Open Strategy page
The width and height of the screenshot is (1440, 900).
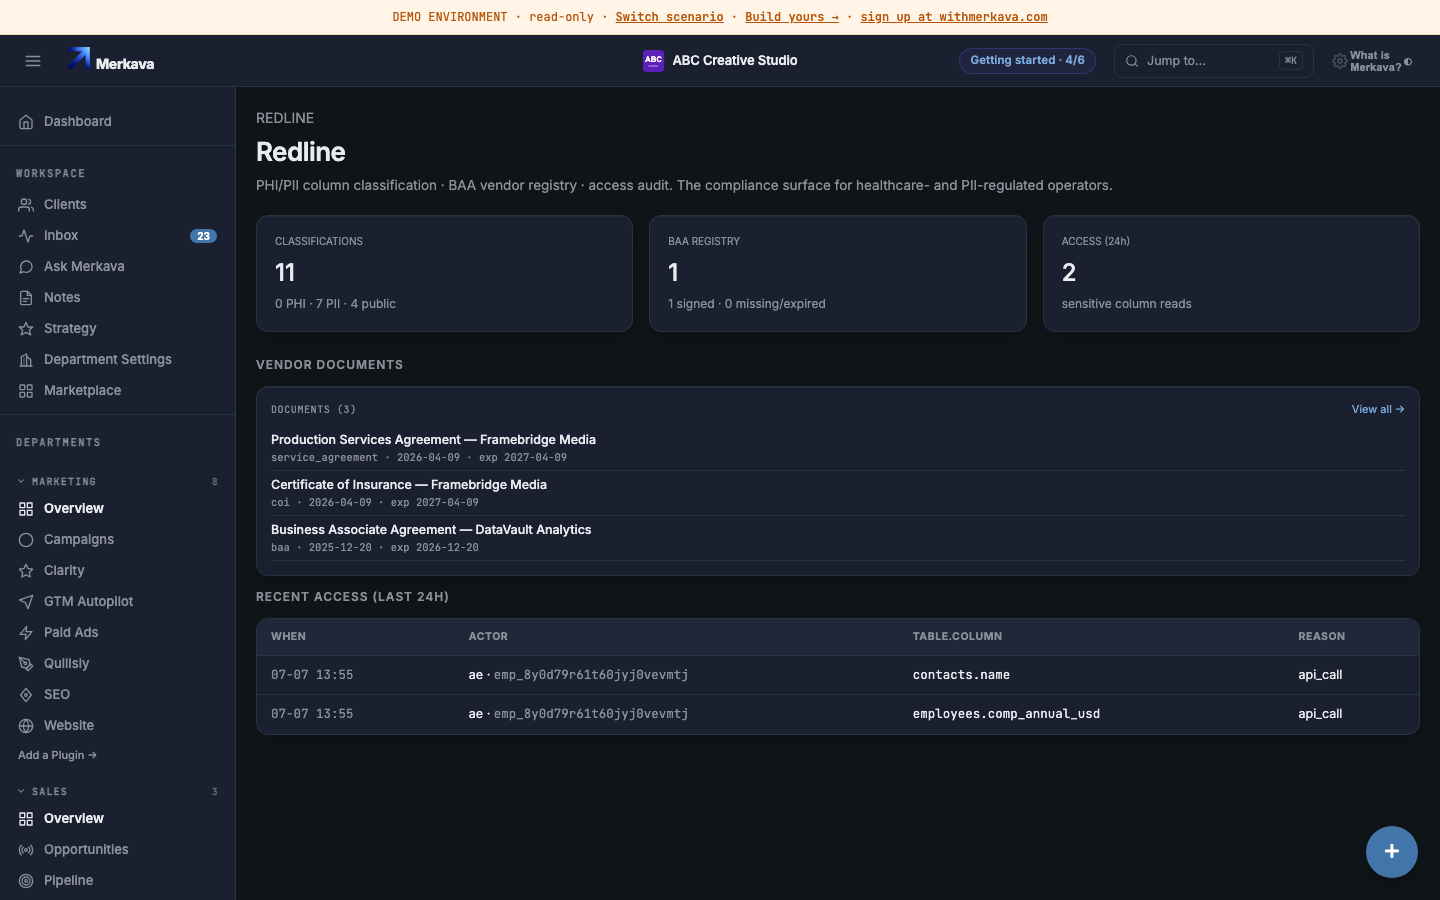click(x=117, y=329)
